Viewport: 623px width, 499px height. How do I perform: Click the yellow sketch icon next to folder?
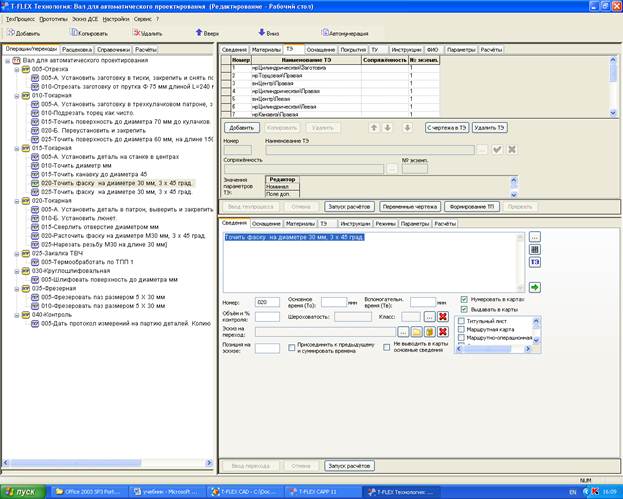coord(430,332)
